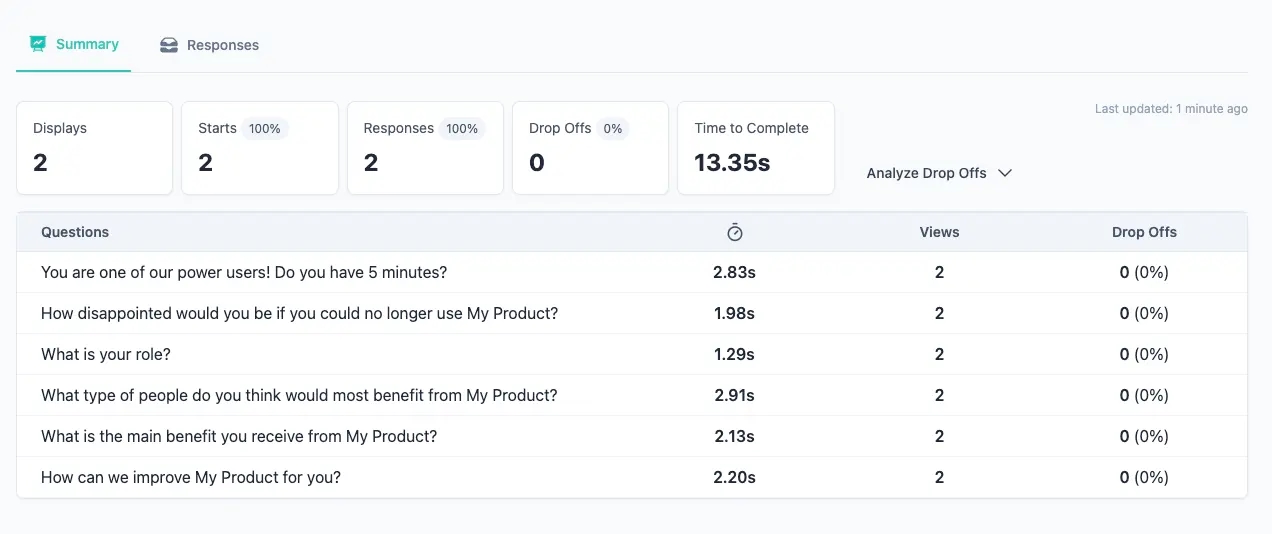This screenshot has height=534, width=1272.
Task: Click the 13.35s time value
Action: click(732, 163)
